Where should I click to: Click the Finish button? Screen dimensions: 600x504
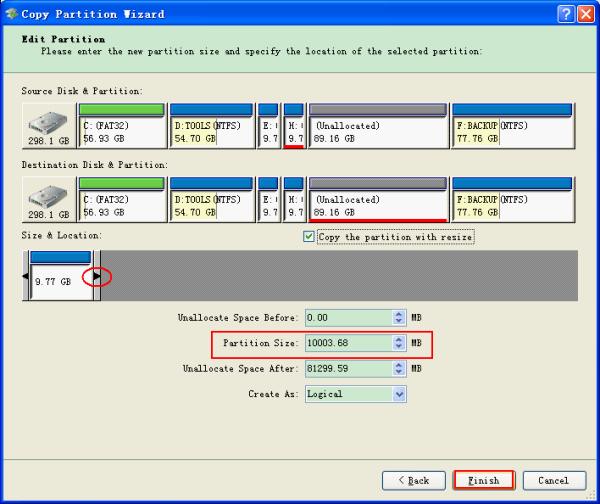484,480
